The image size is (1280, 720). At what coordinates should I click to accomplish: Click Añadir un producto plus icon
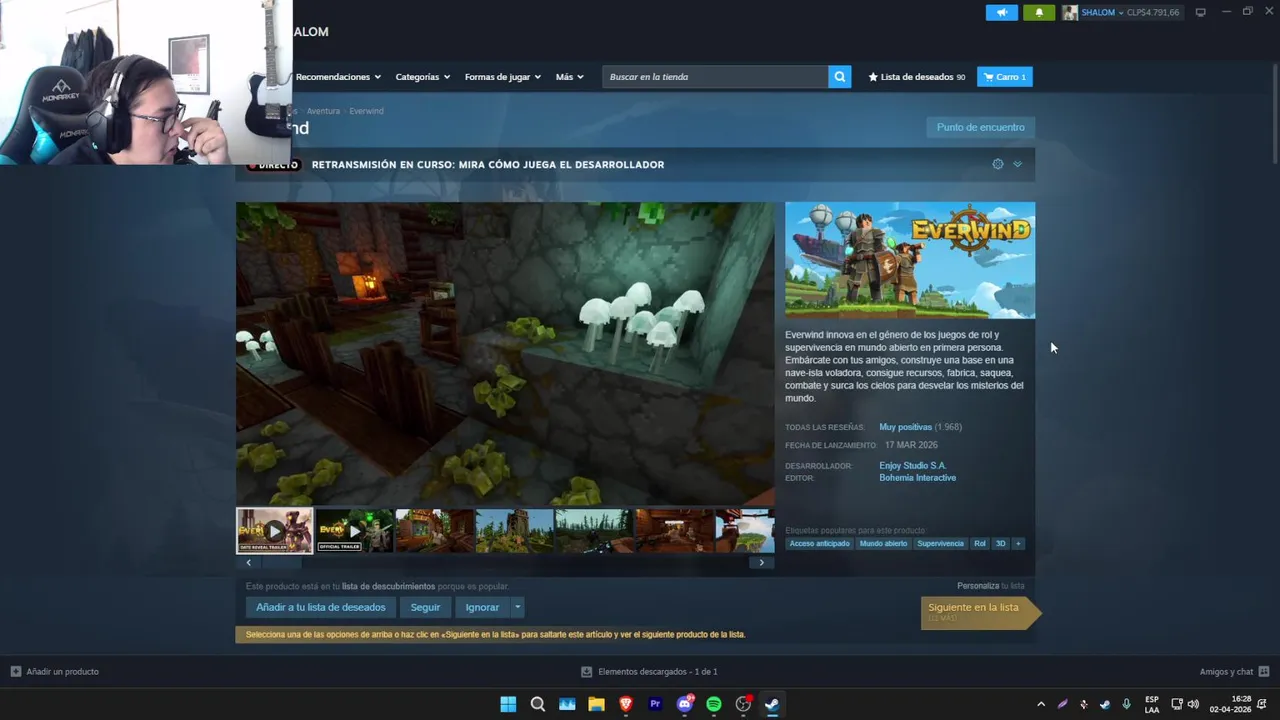click(16, 672)
